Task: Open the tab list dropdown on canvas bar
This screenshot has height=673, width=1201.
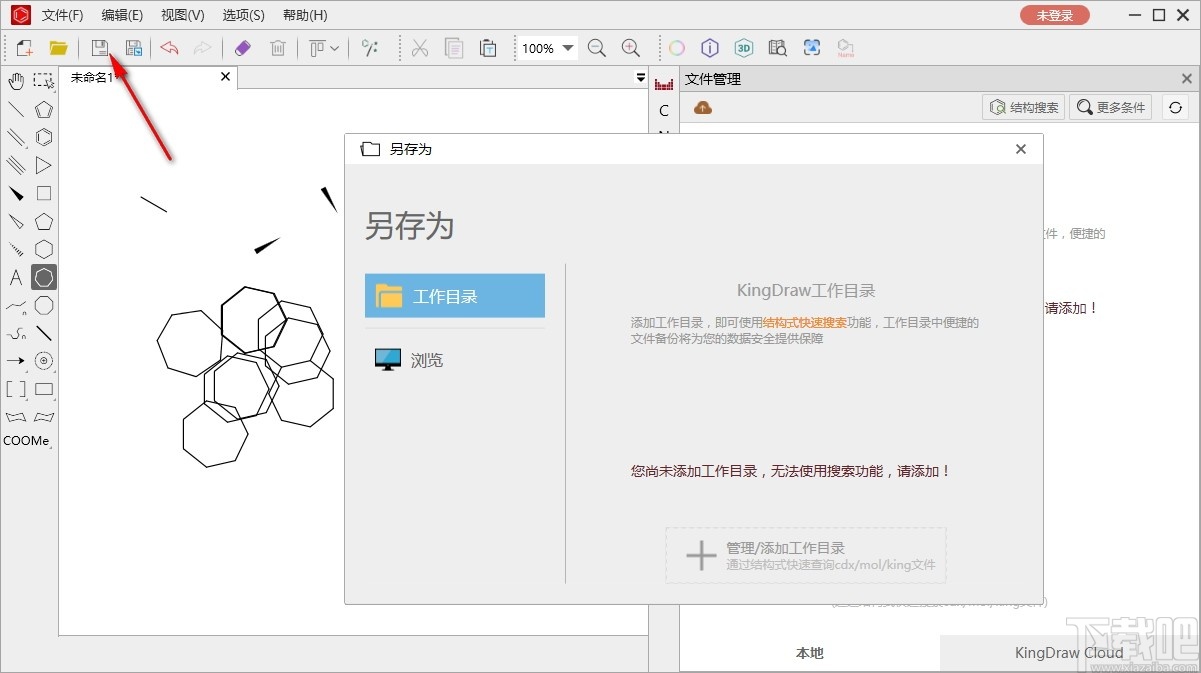Action: click(640, 76)
